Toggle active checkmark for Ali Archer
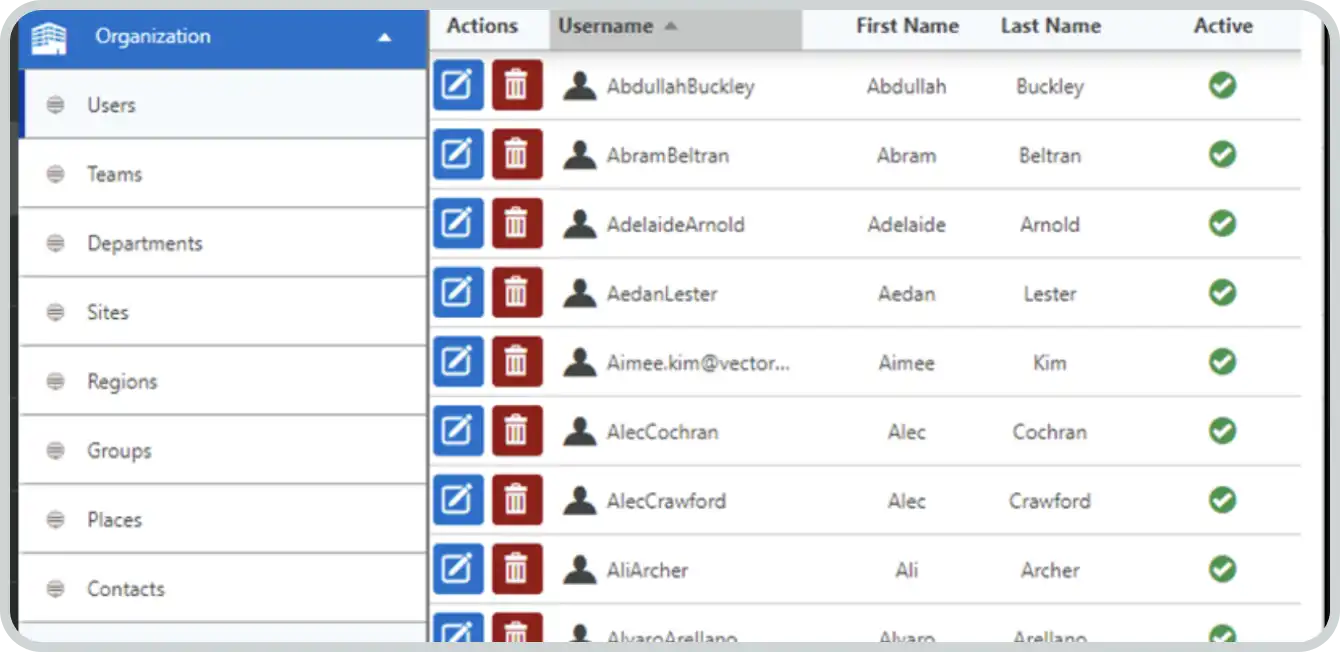 pyautogui.click(x=1222, y=568)
